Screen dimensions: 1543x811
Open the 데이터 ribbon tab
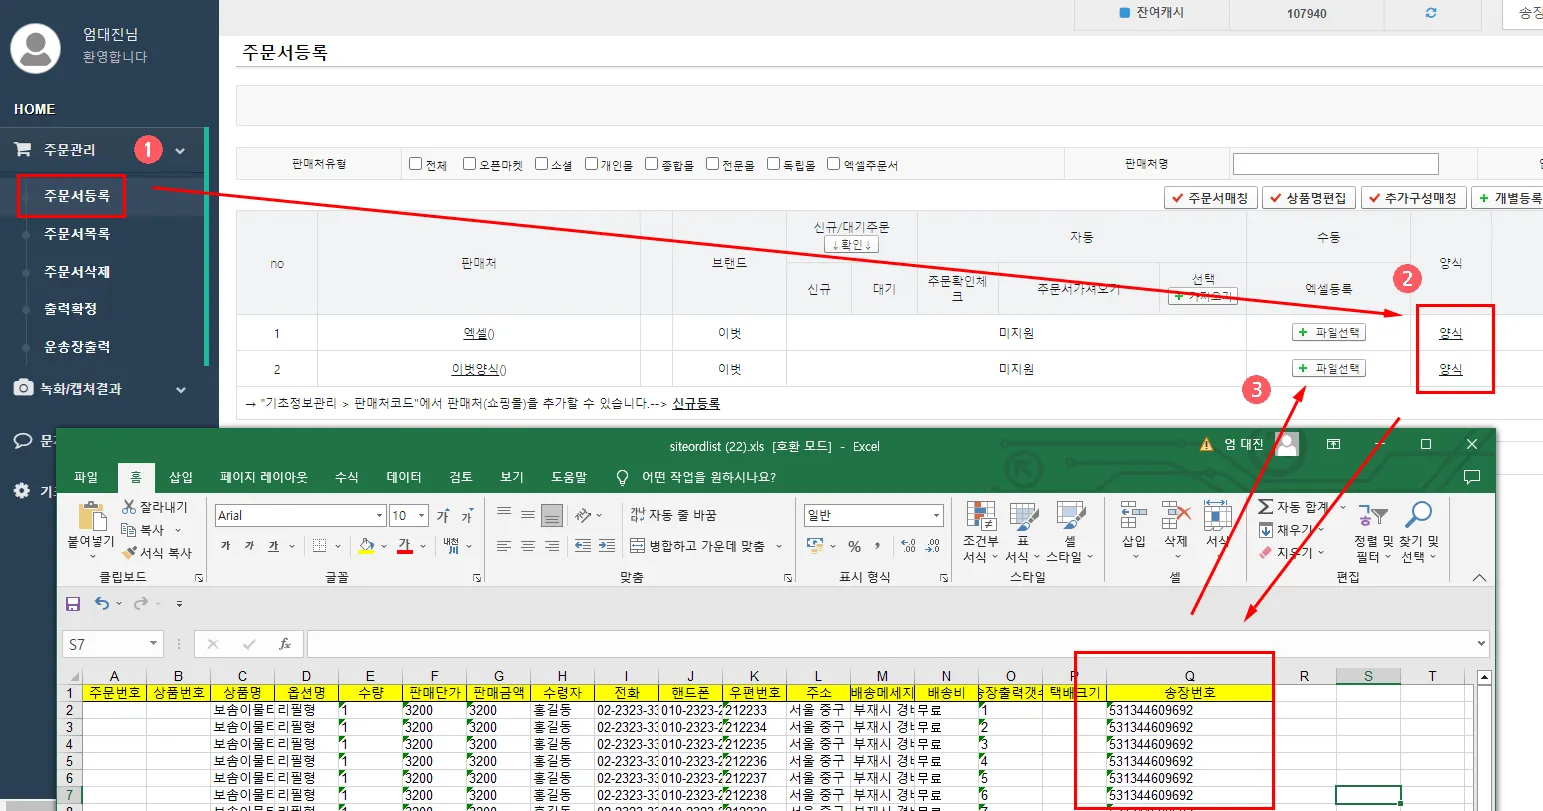404,477
